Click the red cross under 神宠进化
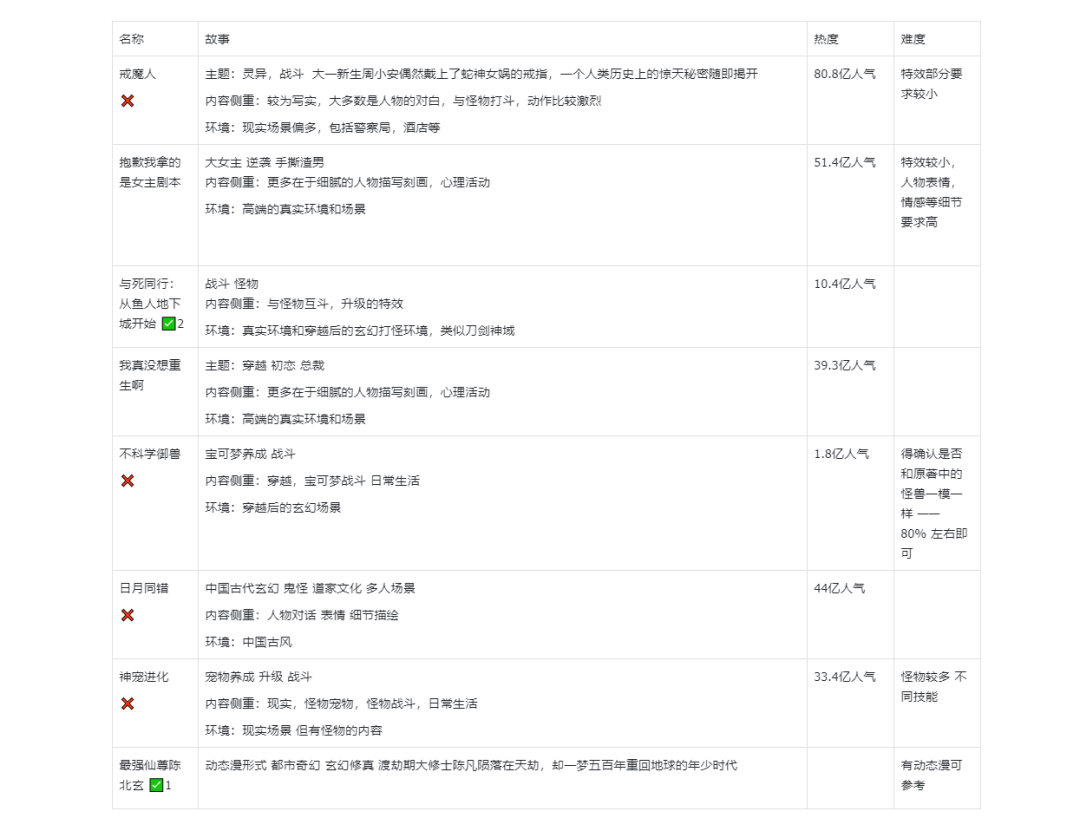Viewport: 1080px width, 831px height. pos(127,704)
